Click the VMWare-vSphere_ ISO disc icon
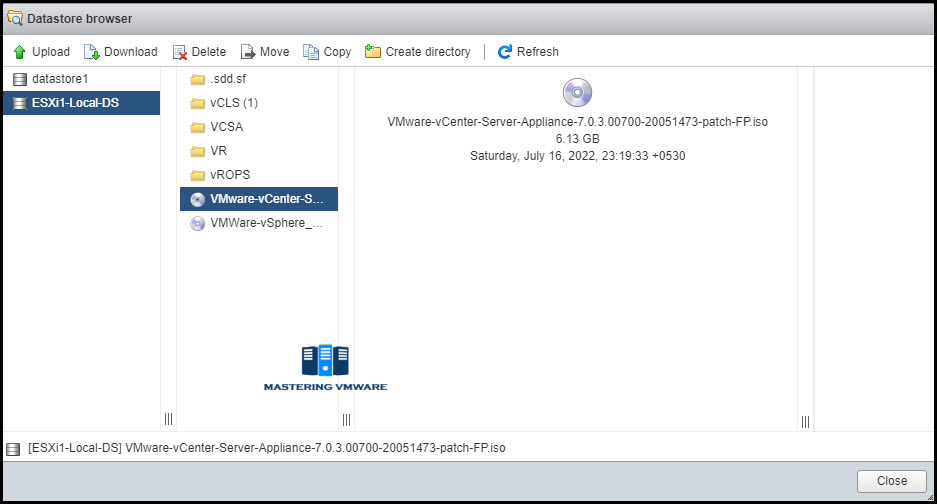Image resolution: width=937 pixels, height=504 pixels. point(197,223)
